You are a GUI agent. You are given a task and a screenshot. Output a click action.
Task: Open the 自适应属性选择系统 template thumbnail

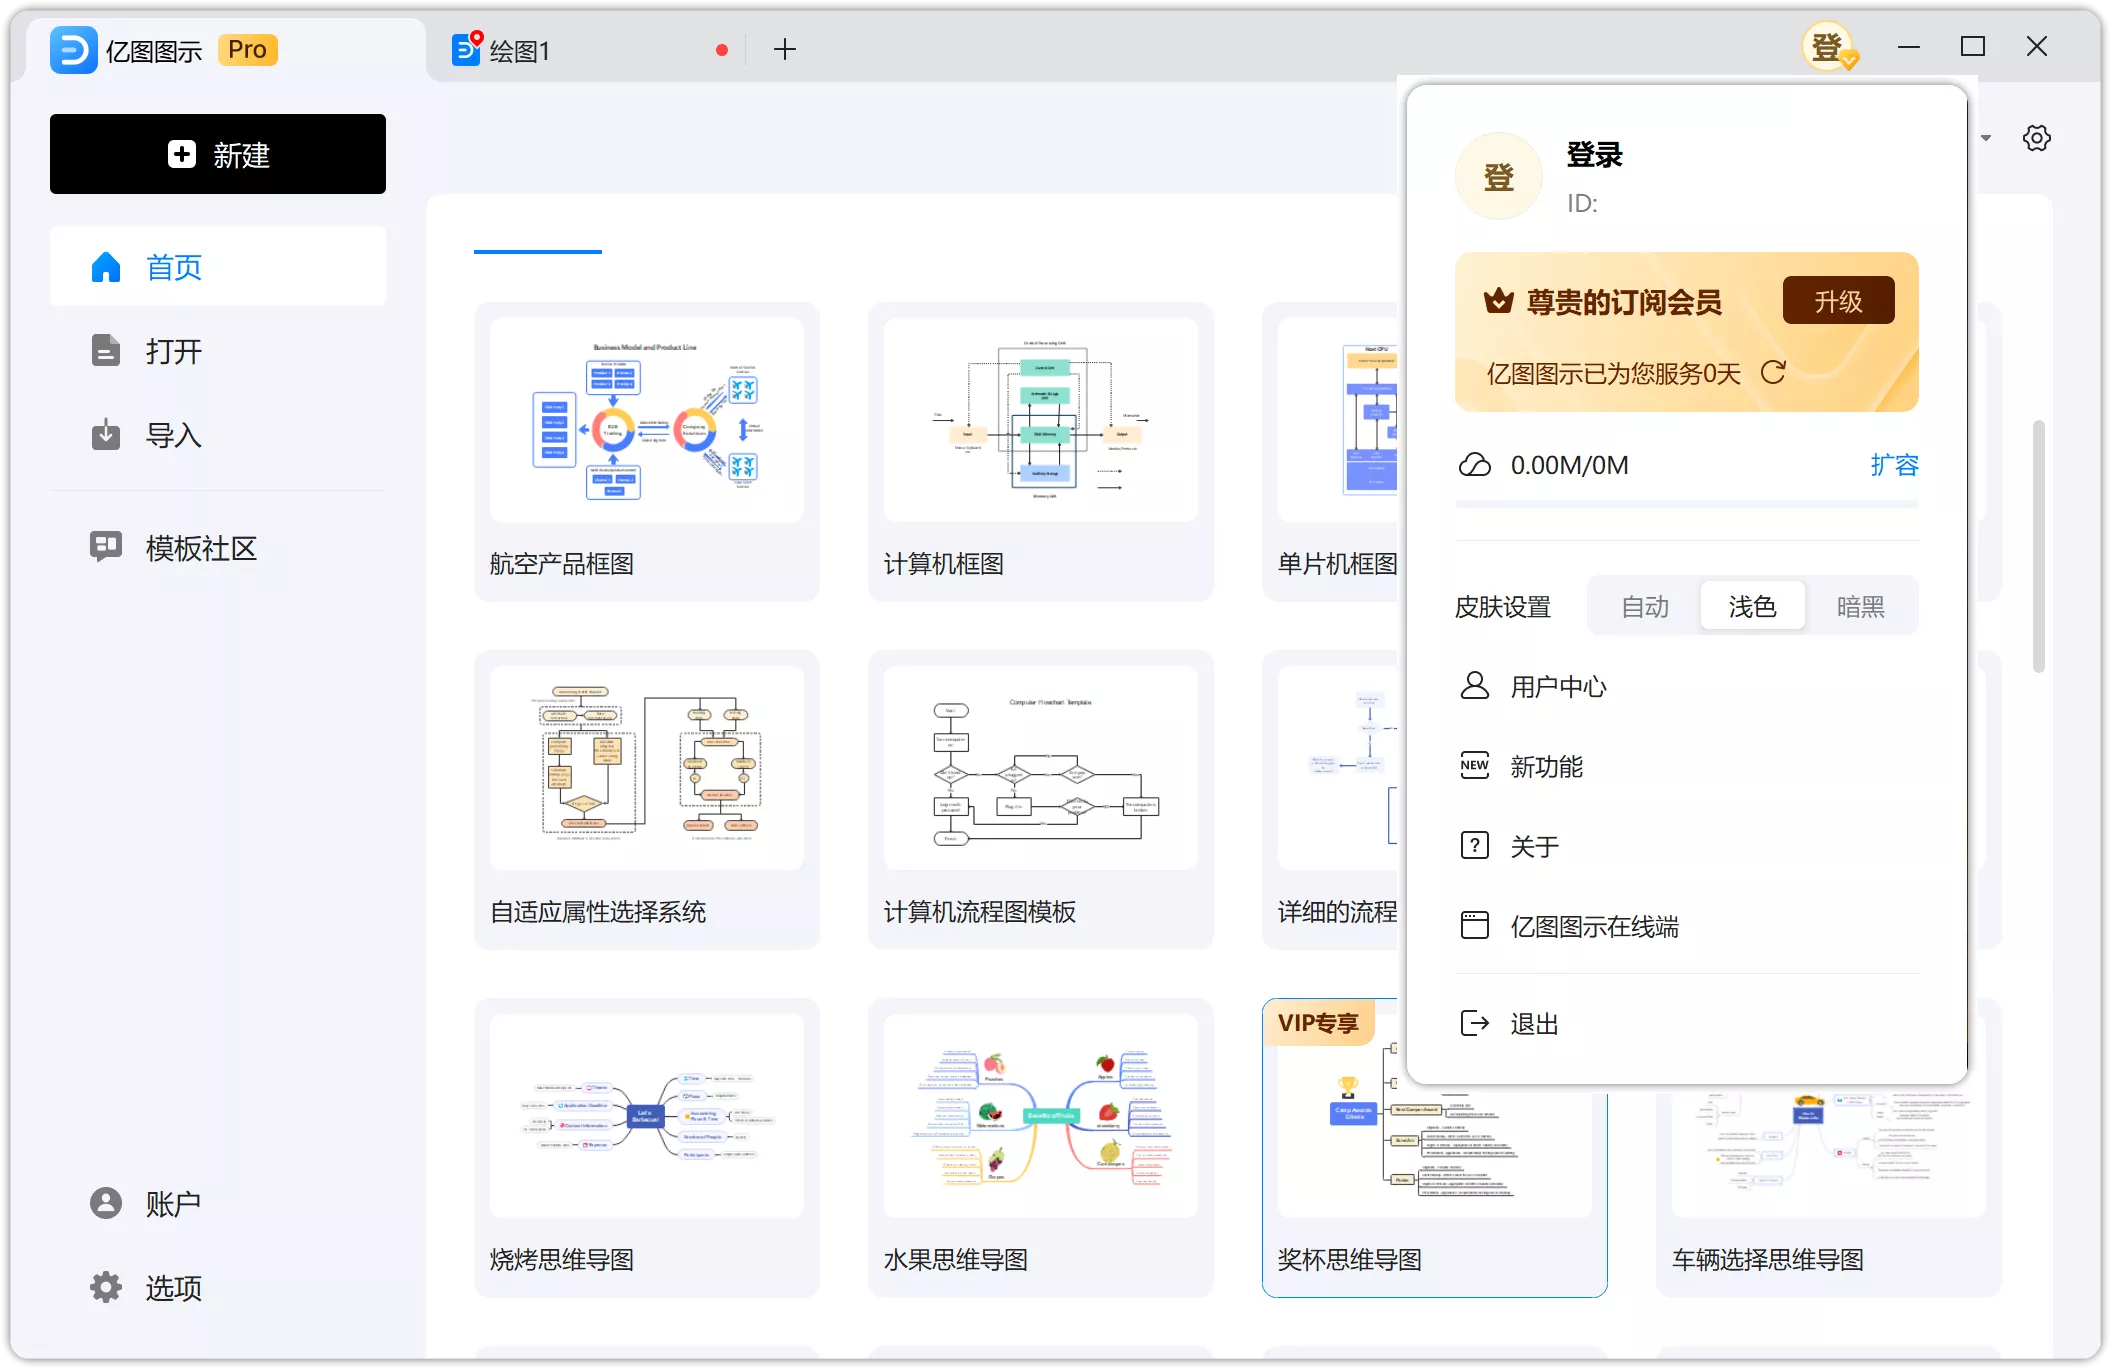coord(646,768)
